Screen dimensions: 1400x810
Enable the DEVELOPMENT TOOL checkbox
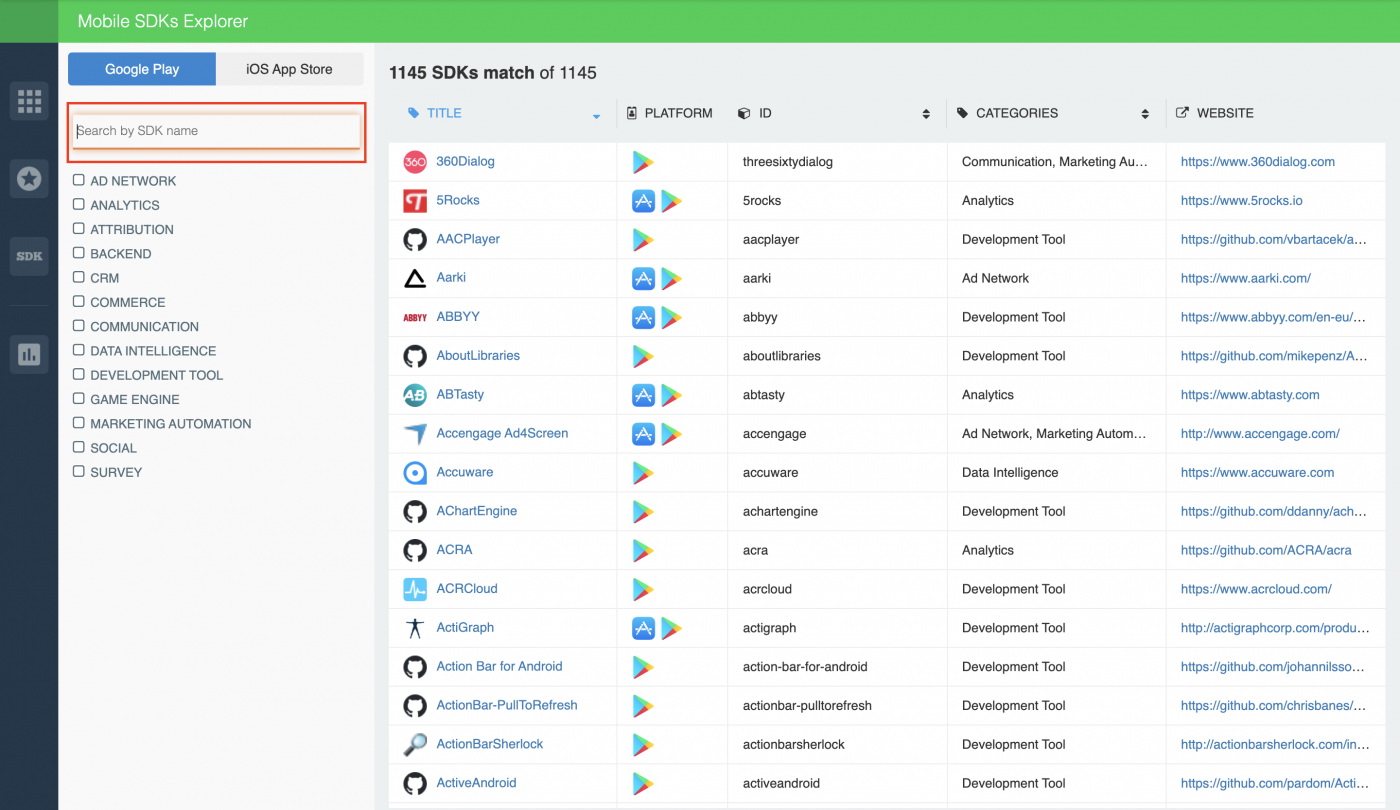click(77, 374)
